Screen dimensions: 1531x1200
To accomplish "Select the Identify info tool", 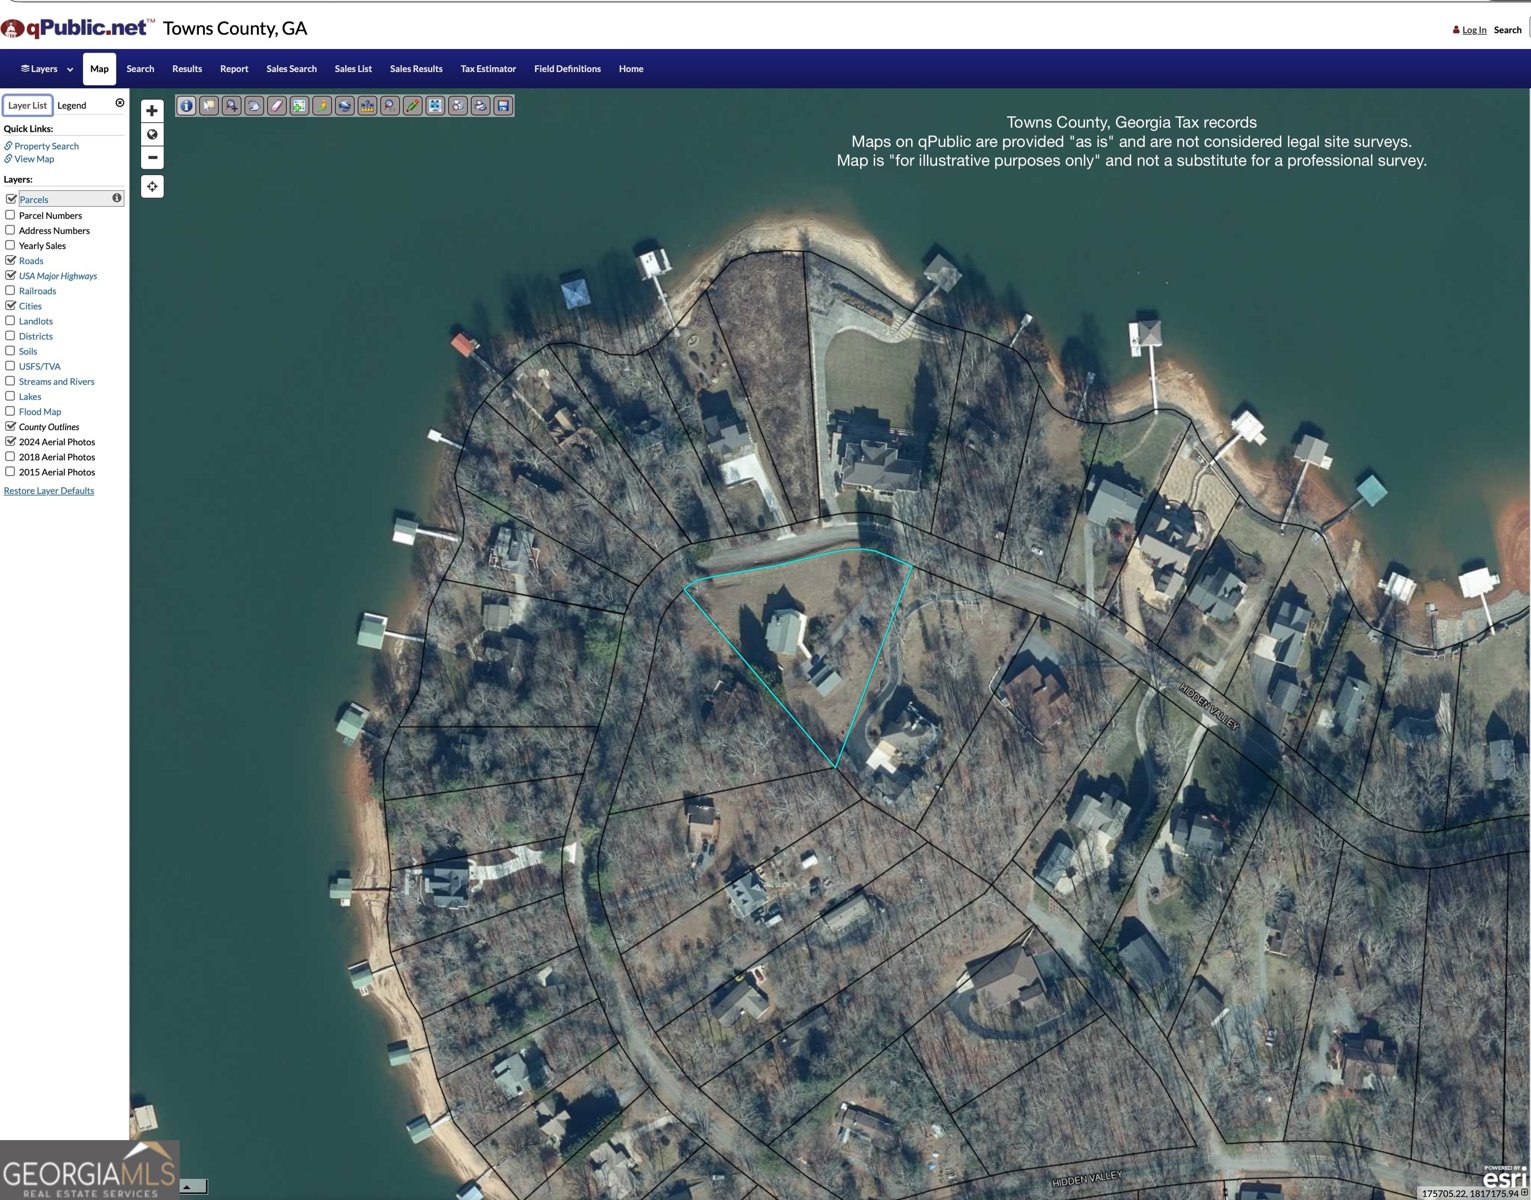I will [x=186, y=106].
